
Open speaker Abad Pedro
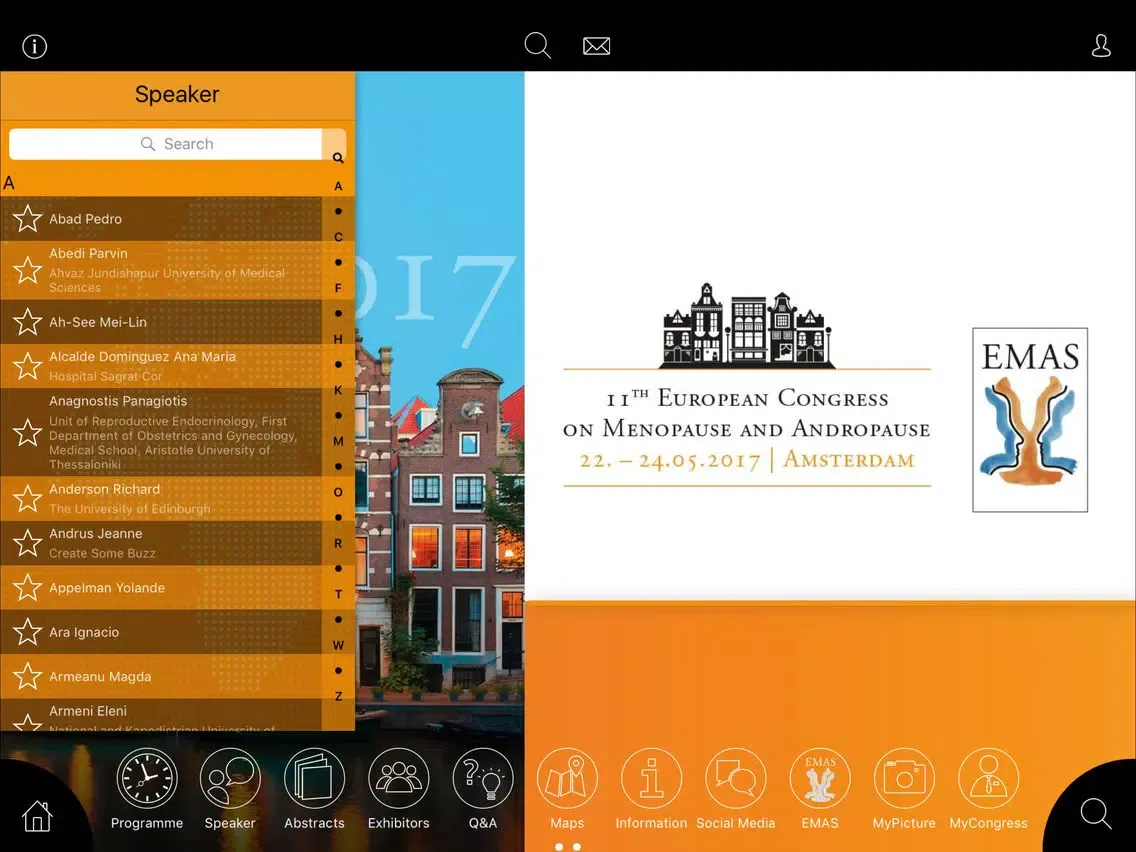[161, 218]
